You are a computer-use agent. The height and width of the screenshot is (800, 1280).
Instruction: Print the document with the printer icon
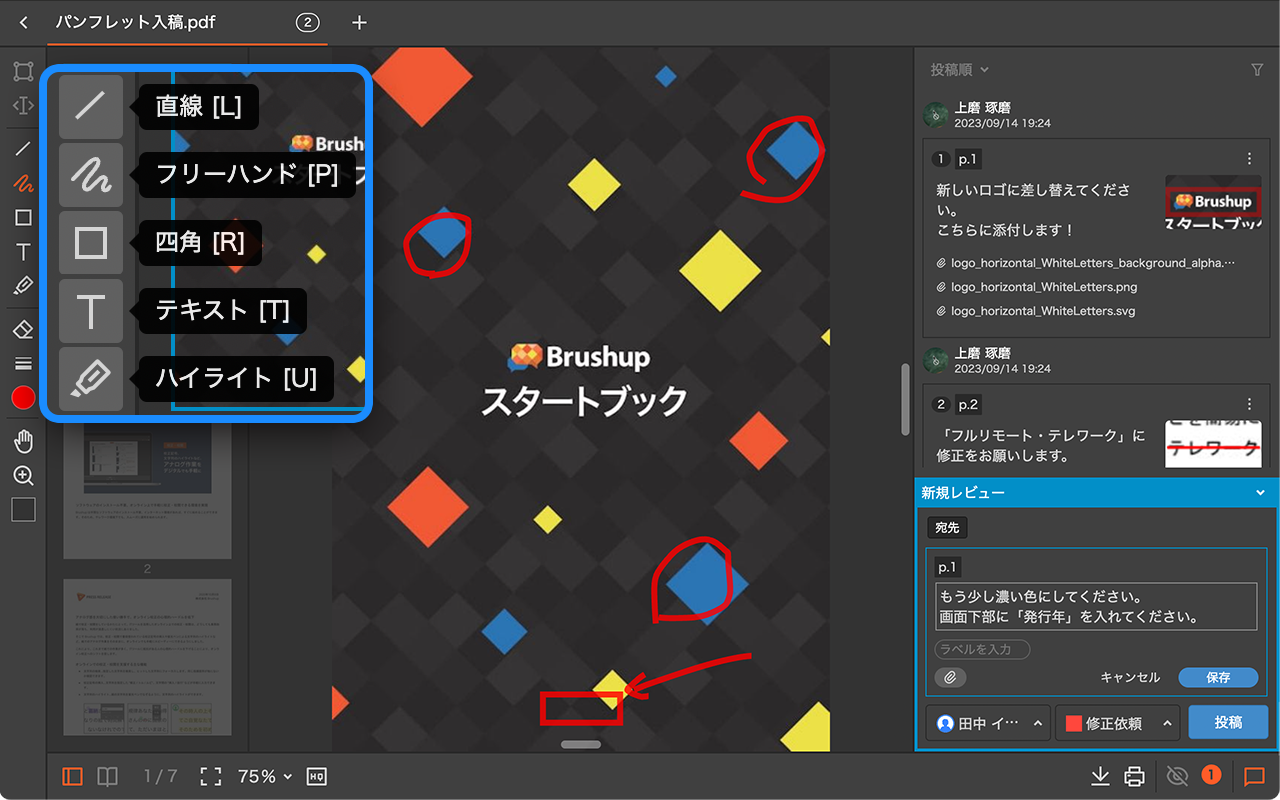(1134, 776)
